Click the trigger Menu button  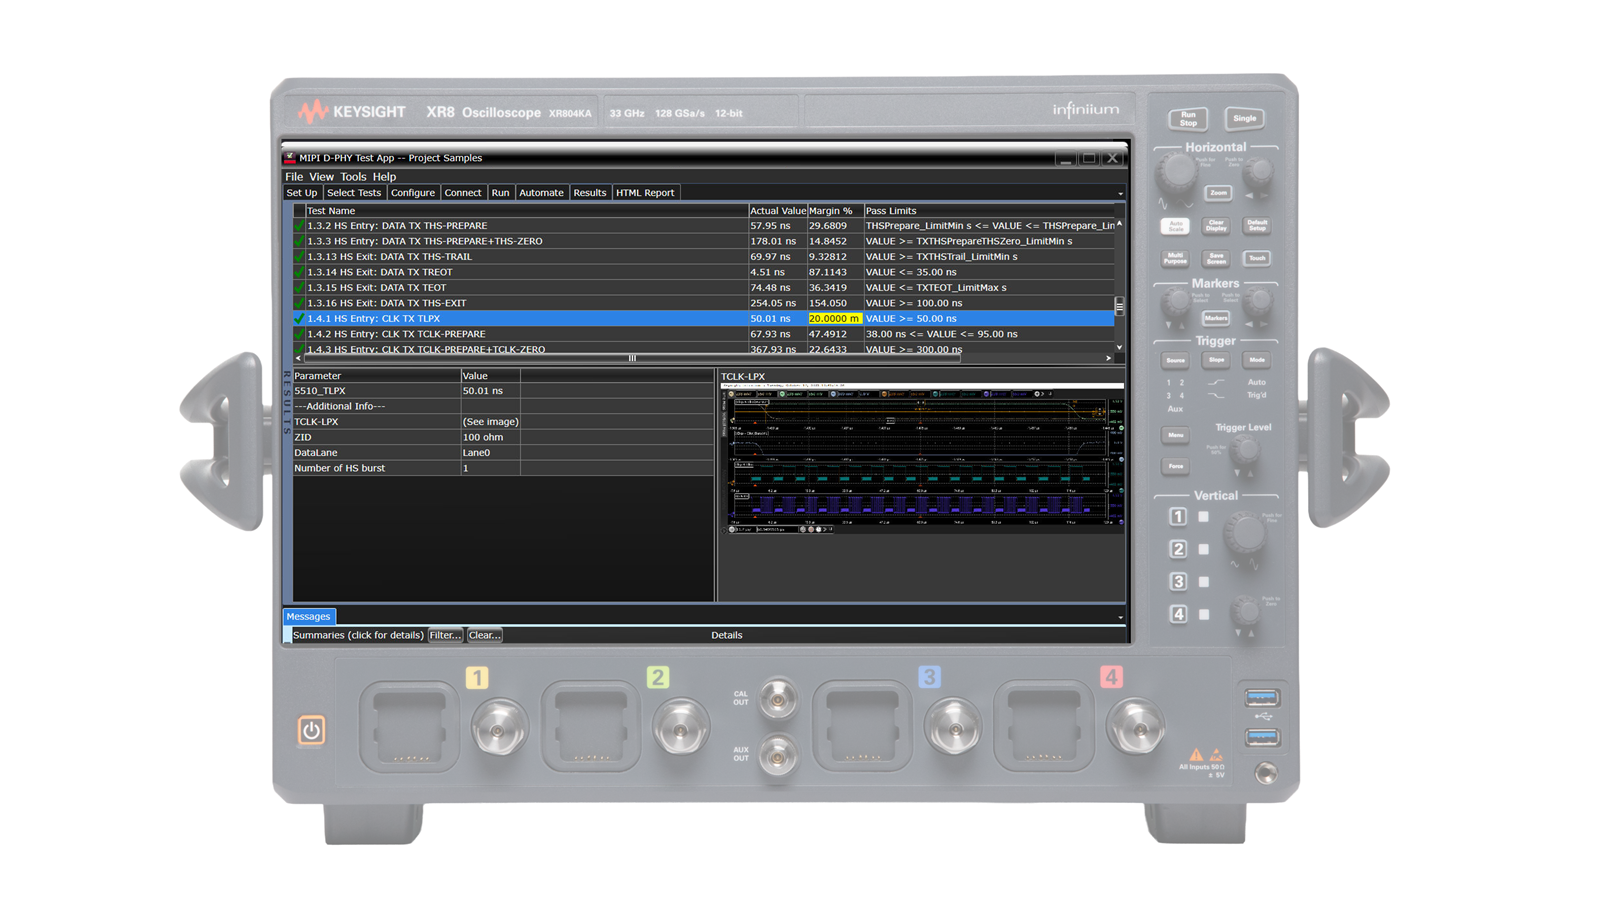tap(1176, 435)
